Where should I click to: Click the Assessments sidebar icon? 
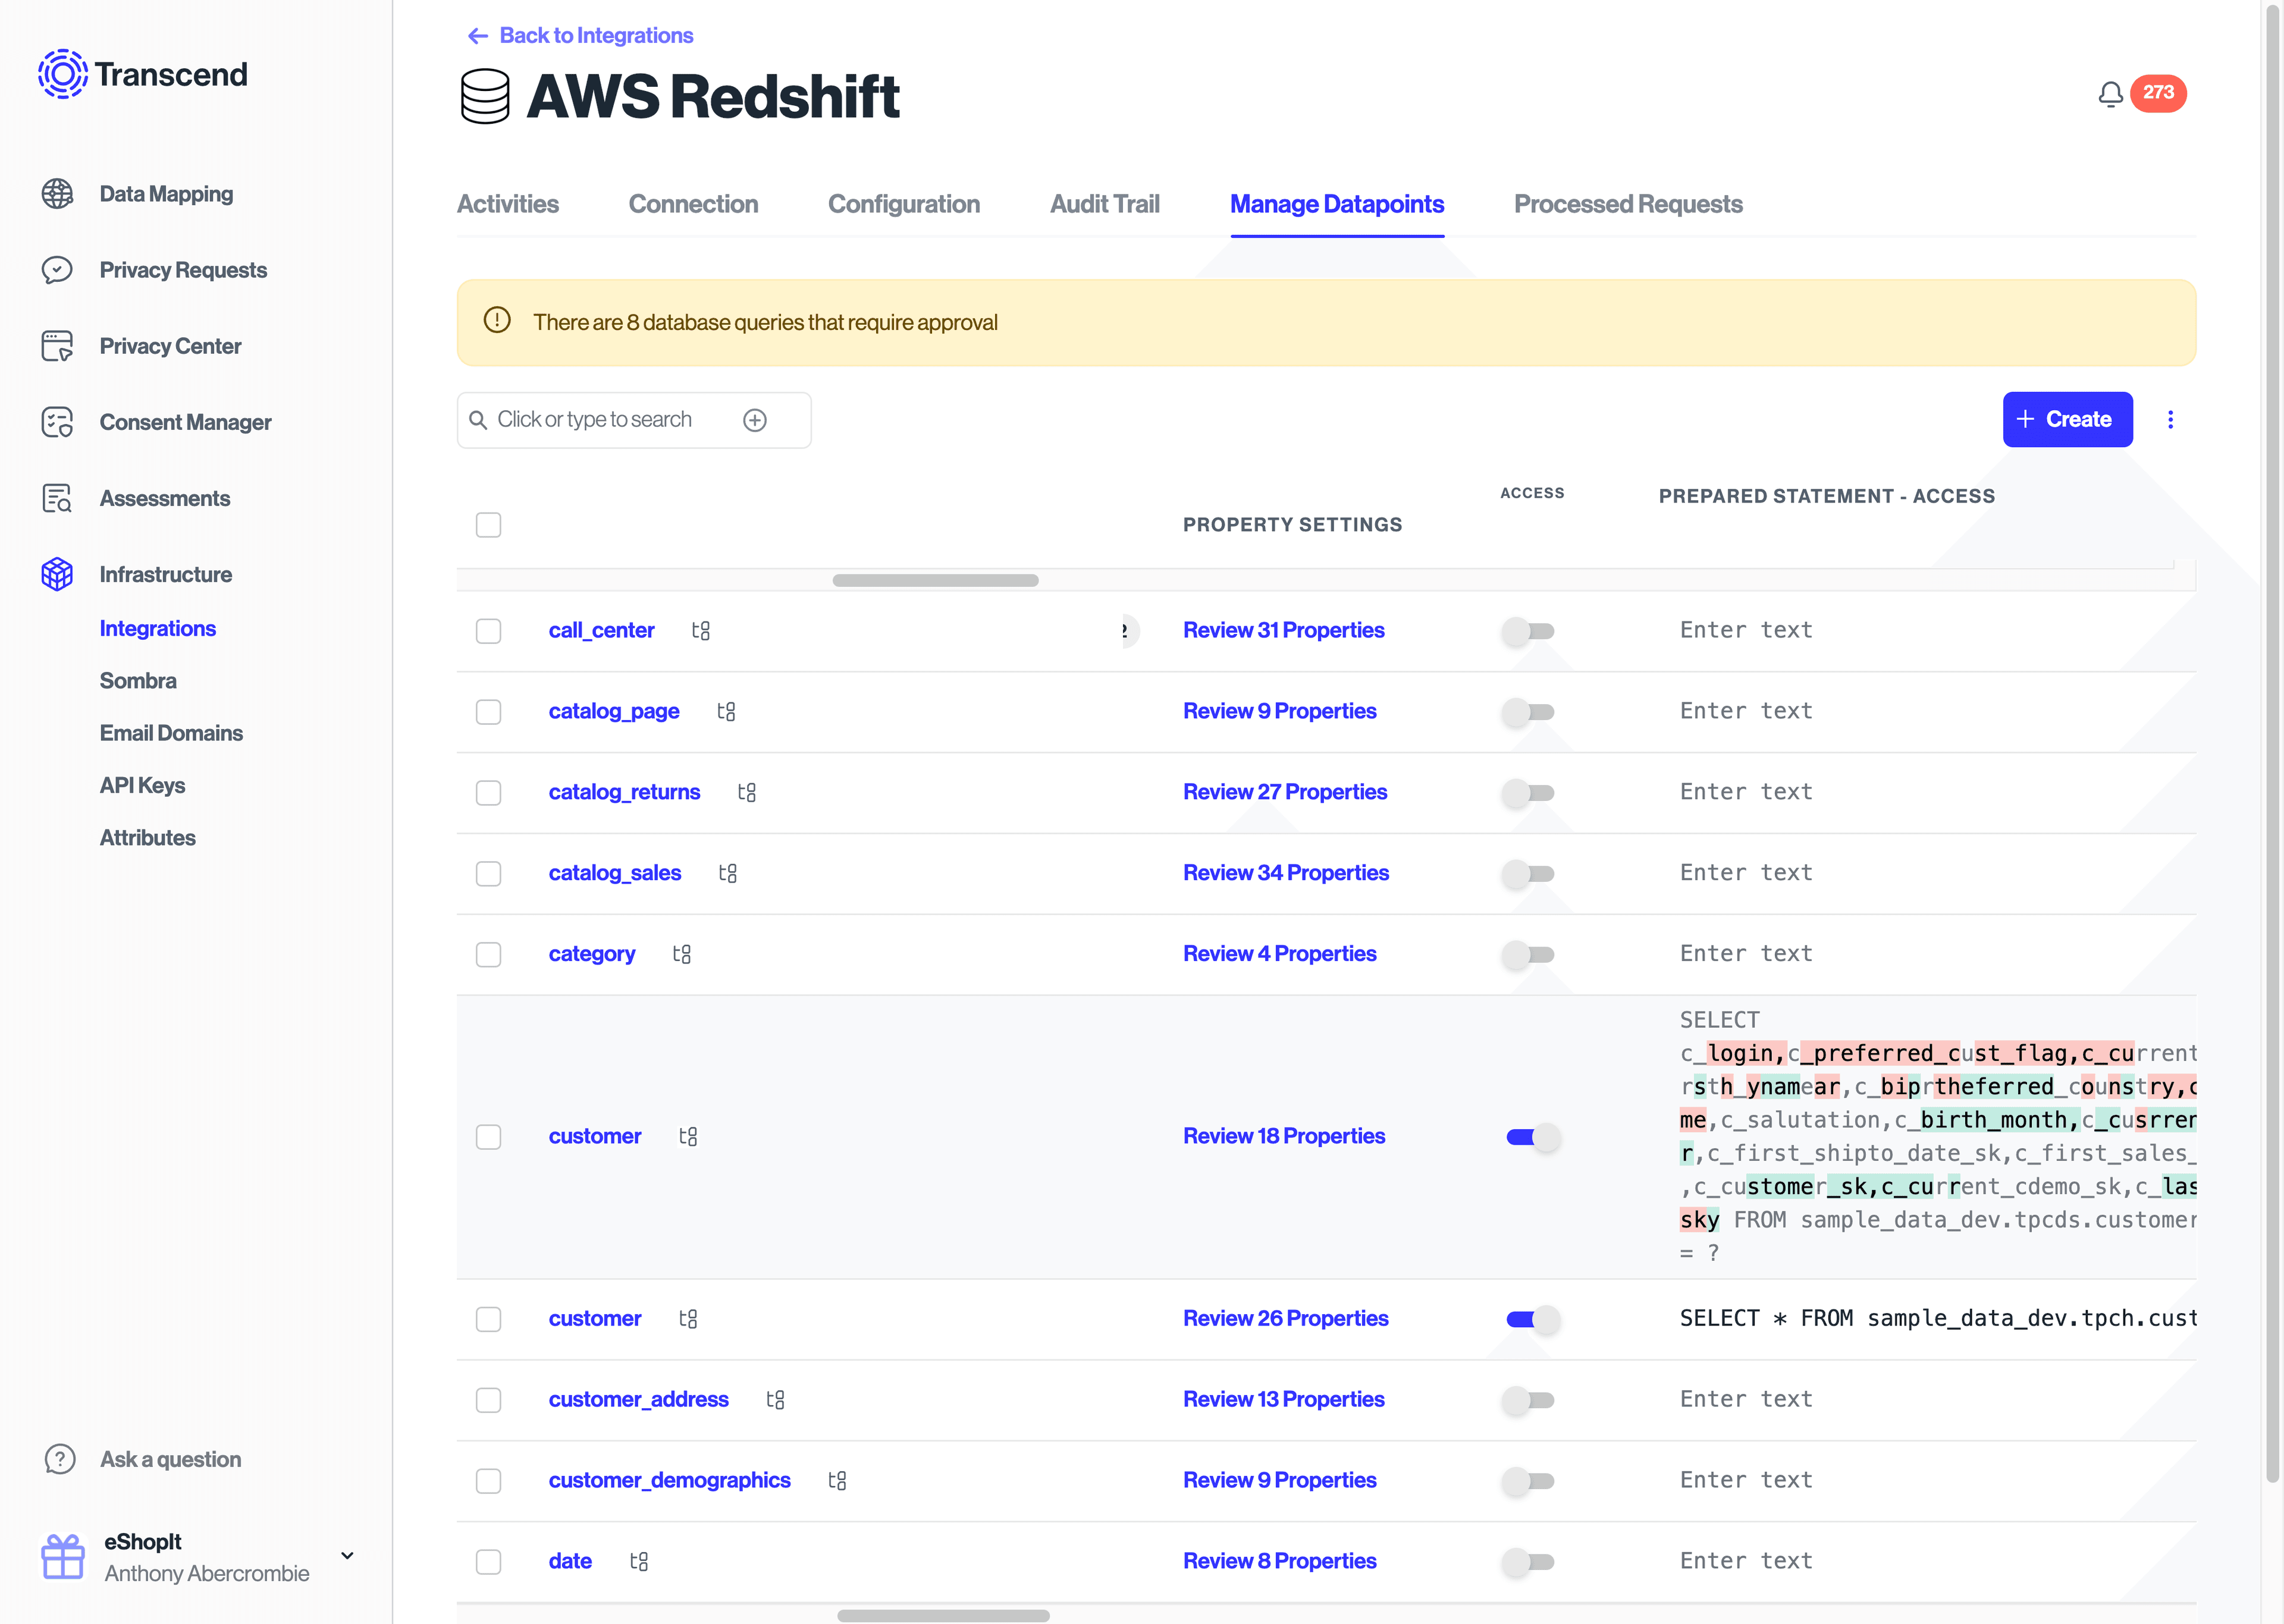(x=57, y=498)
